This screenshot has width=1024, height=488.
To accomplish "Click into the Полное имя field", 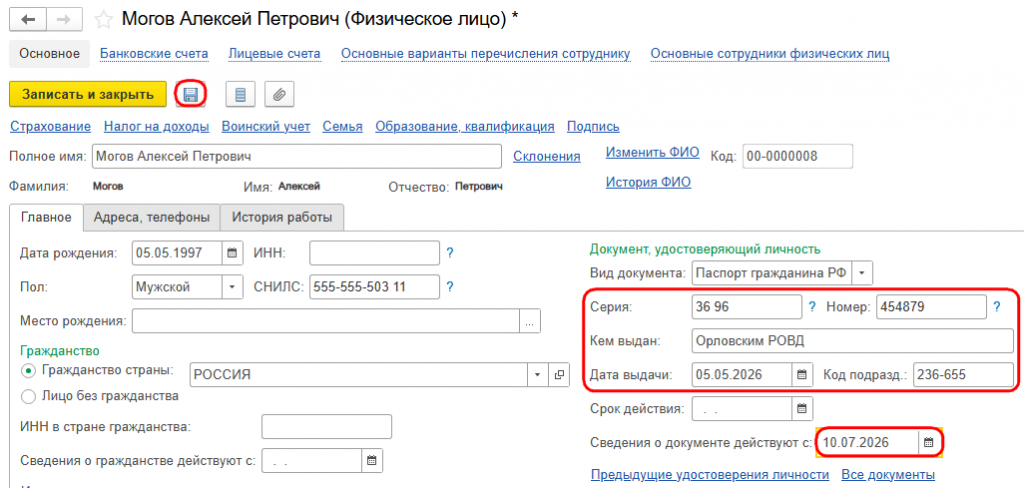I will (296, 156).
